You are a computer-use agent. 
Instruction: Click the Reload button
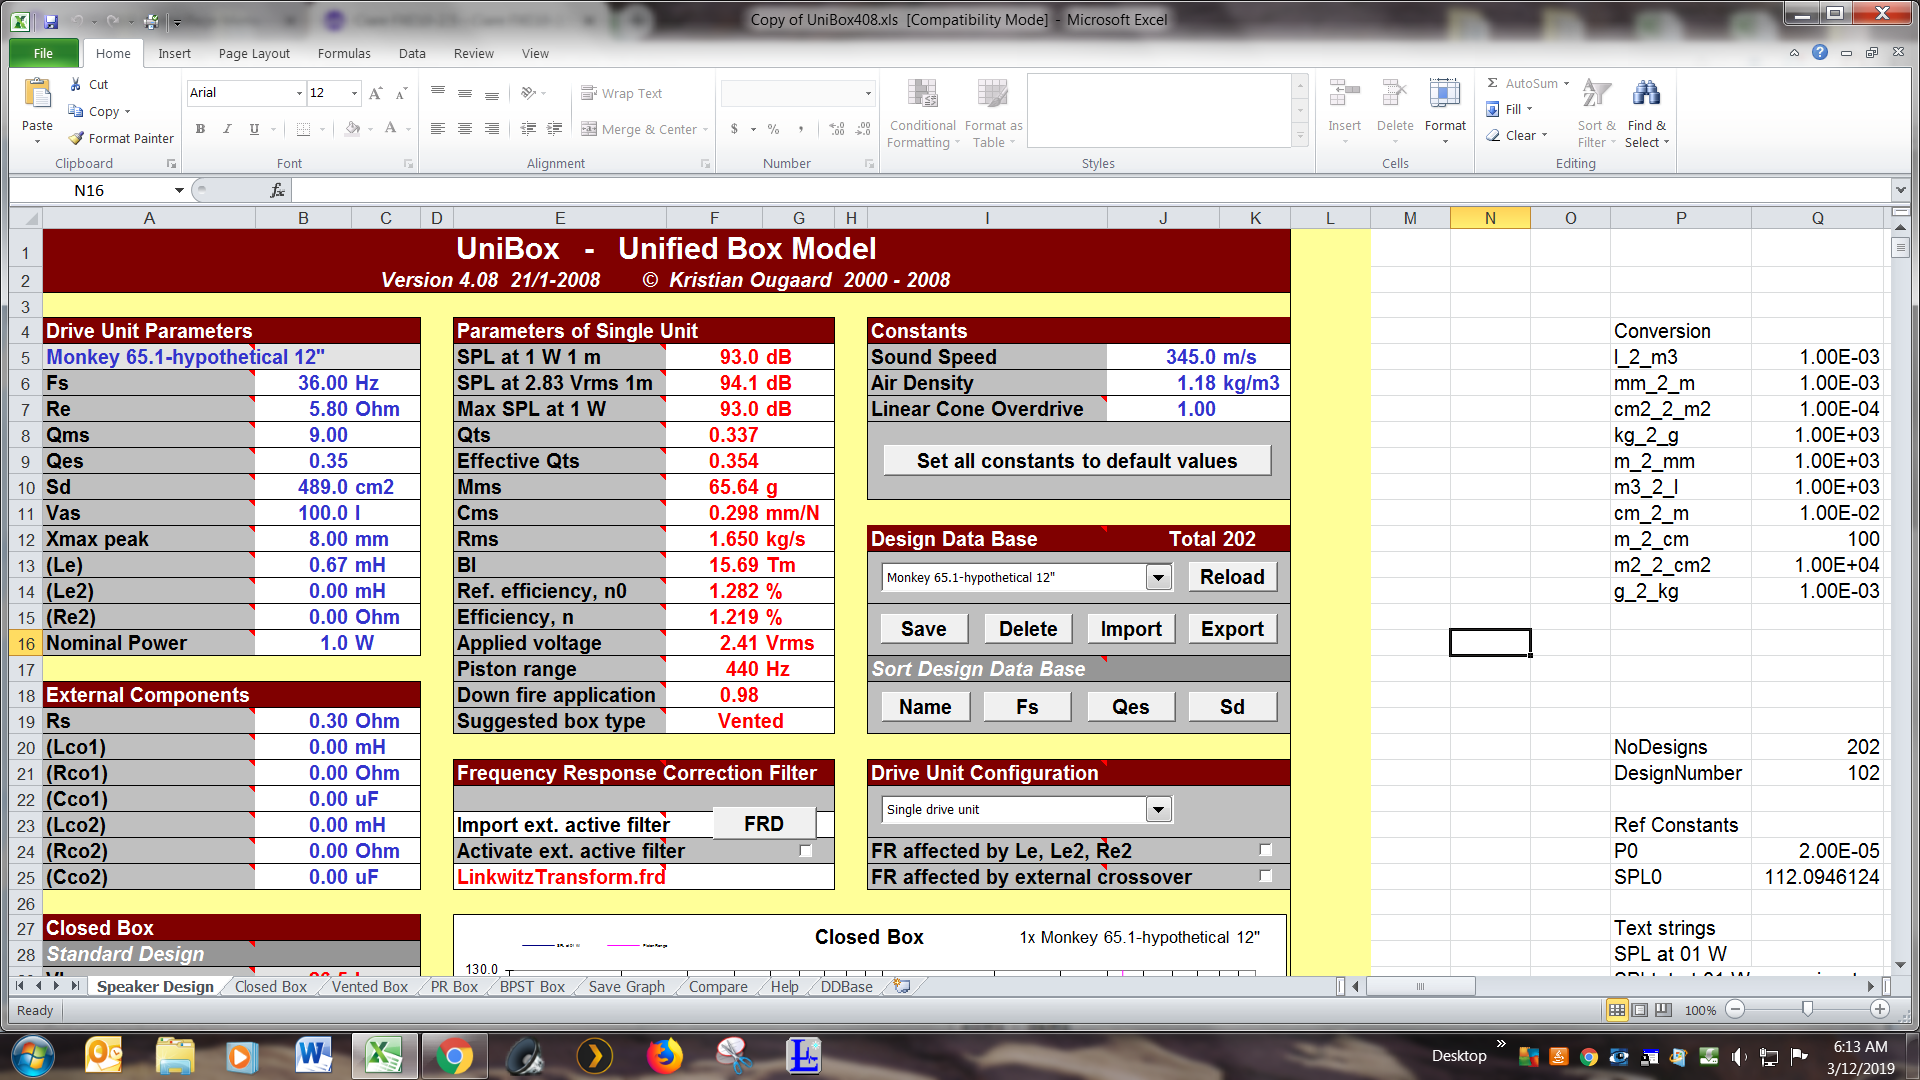(x=1232, y=577)
